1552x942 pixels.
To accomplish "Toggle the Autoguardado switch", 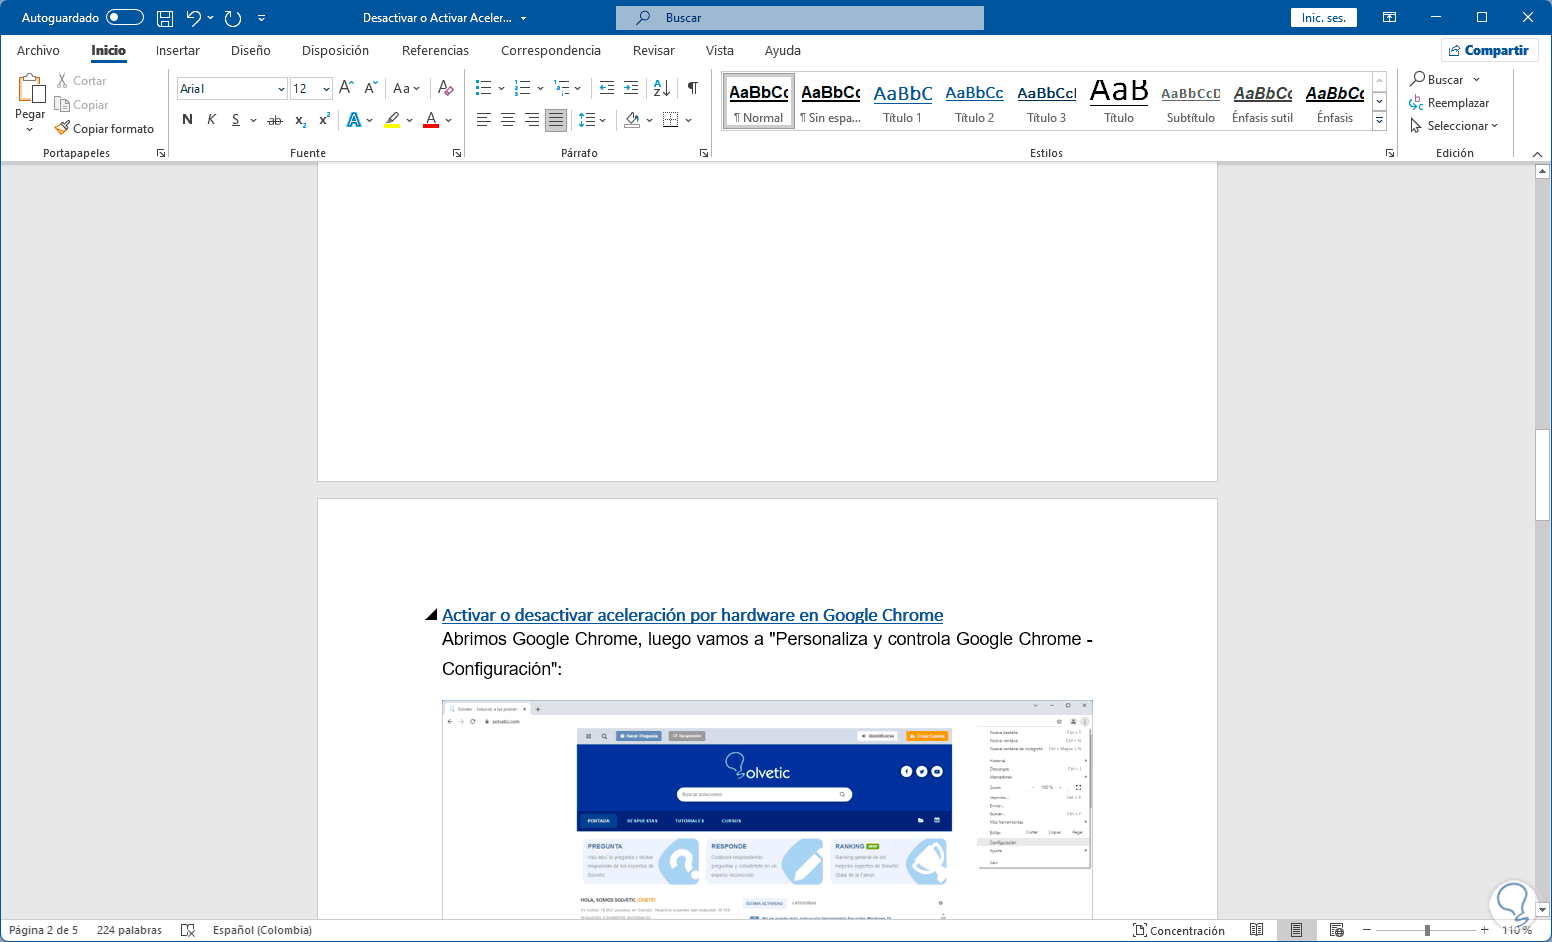I will 125,18.
